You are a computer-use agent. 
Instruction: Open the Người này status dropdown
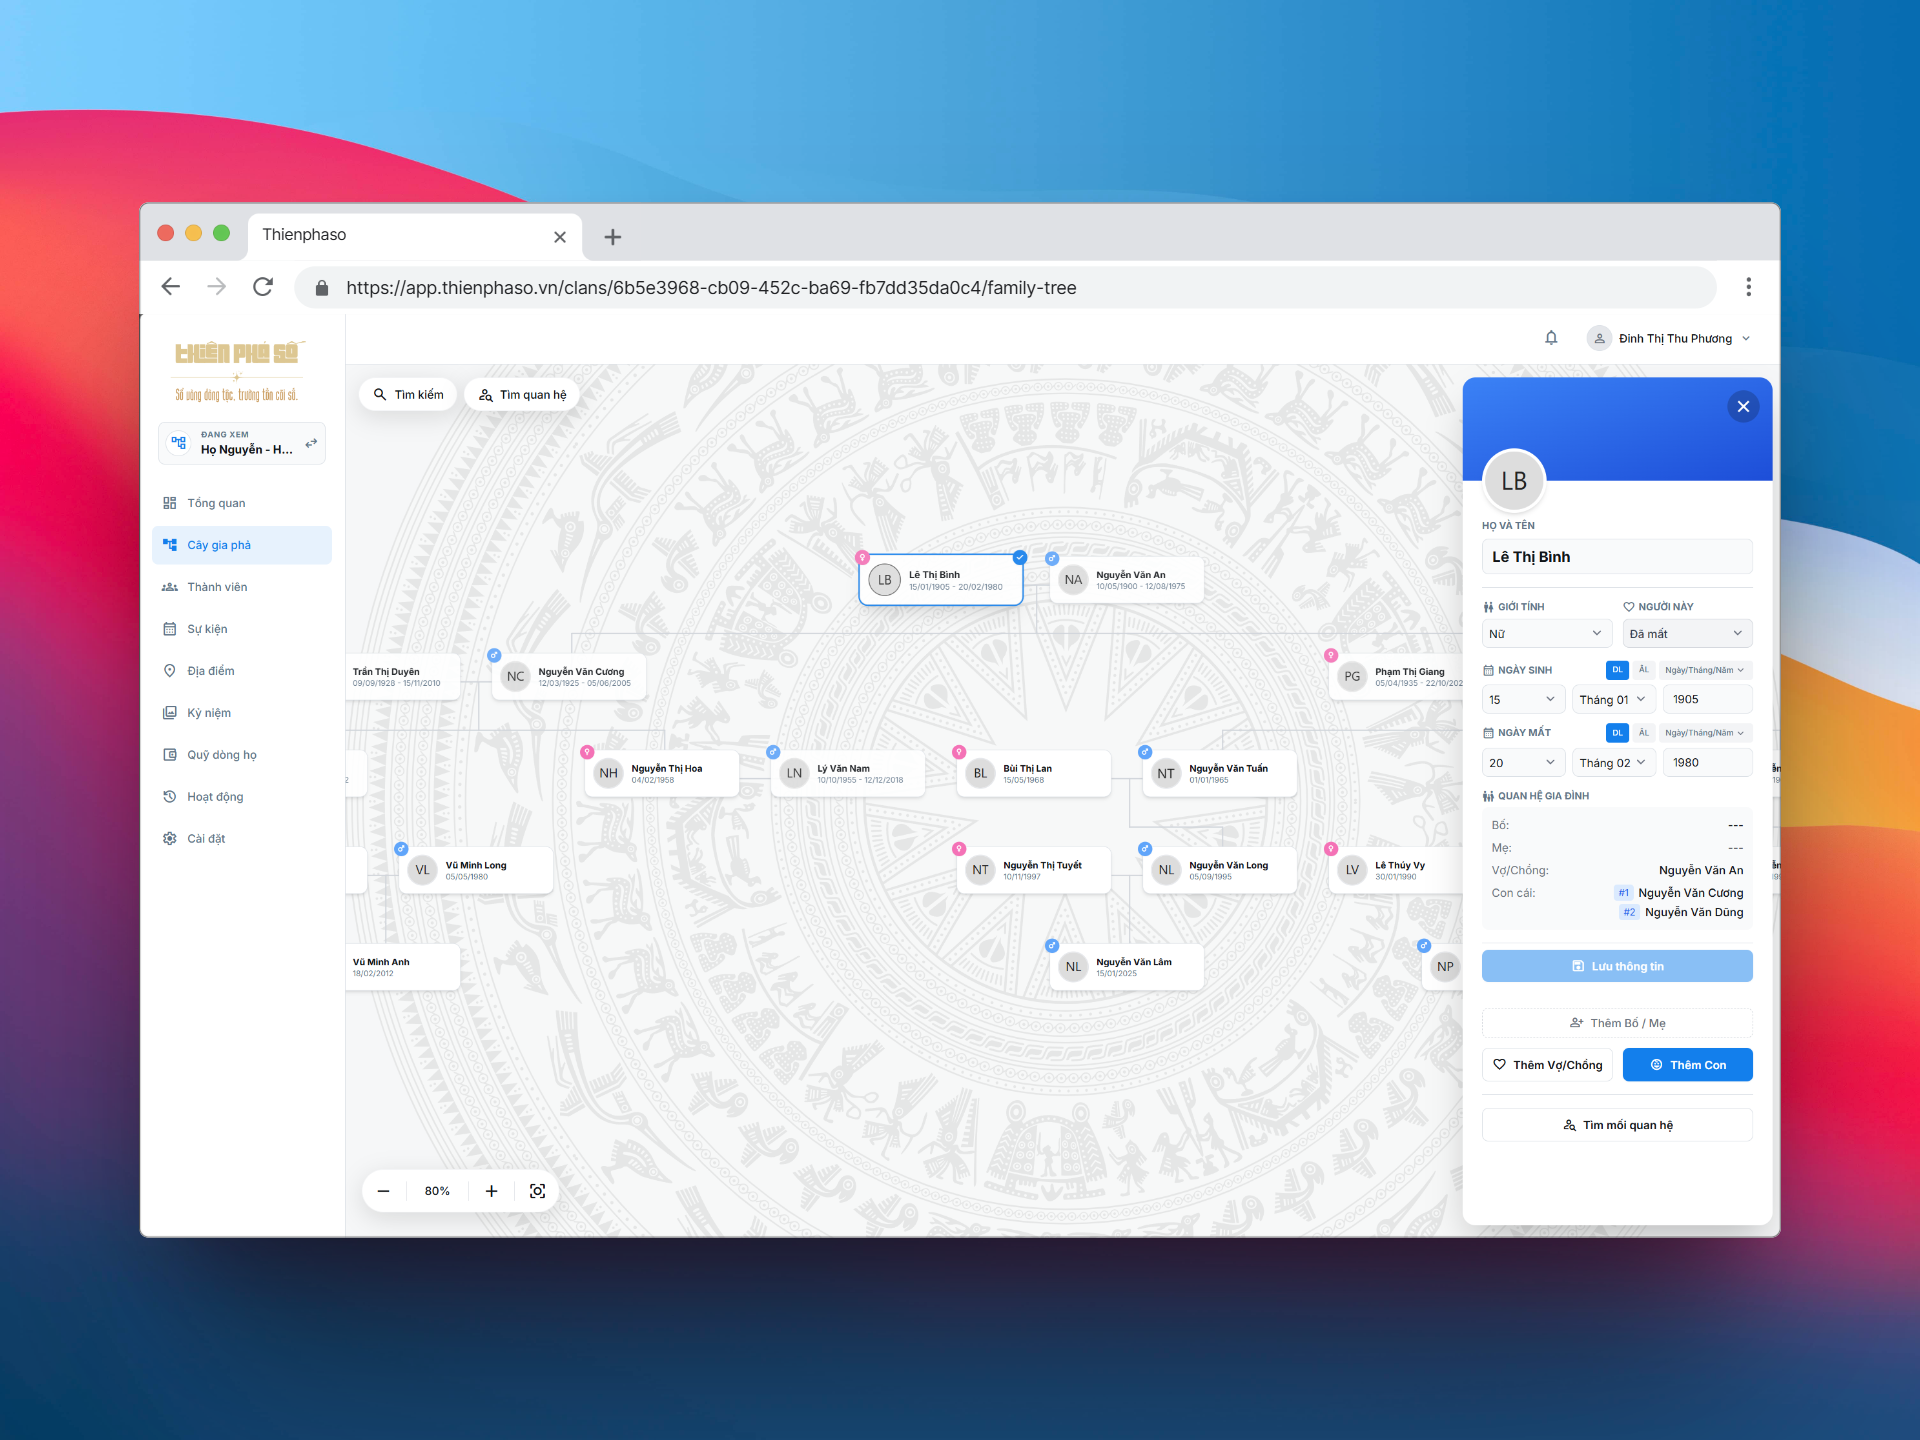(1687, 633)
